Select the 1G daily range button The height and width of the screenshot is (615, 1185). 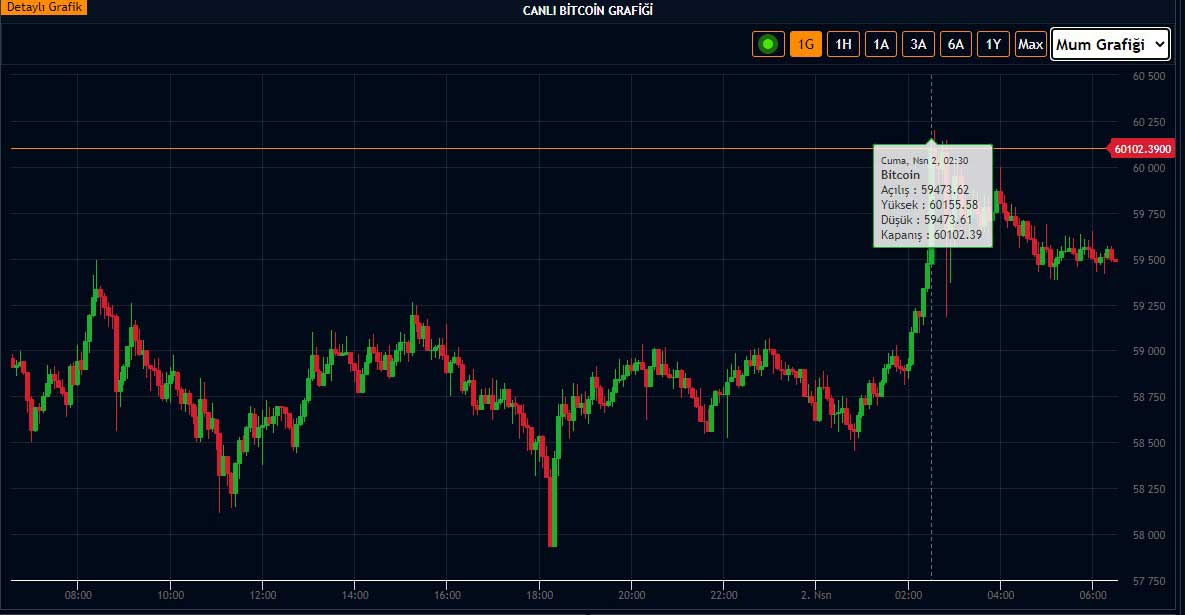point(806,44)
